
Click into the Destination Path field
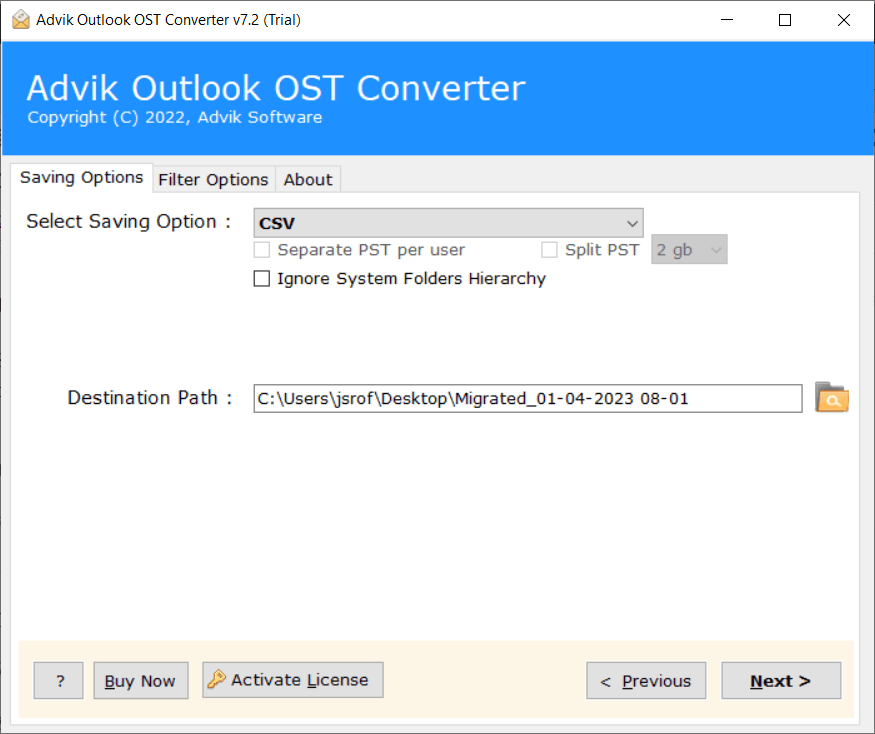528,399
